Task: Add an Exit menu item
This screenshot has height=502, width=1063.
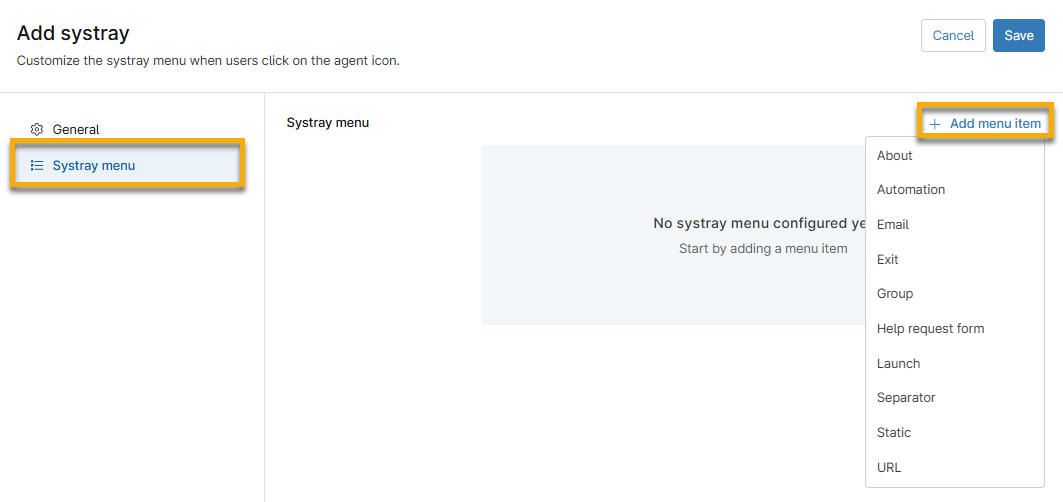Action: click(x=887, y=259)
